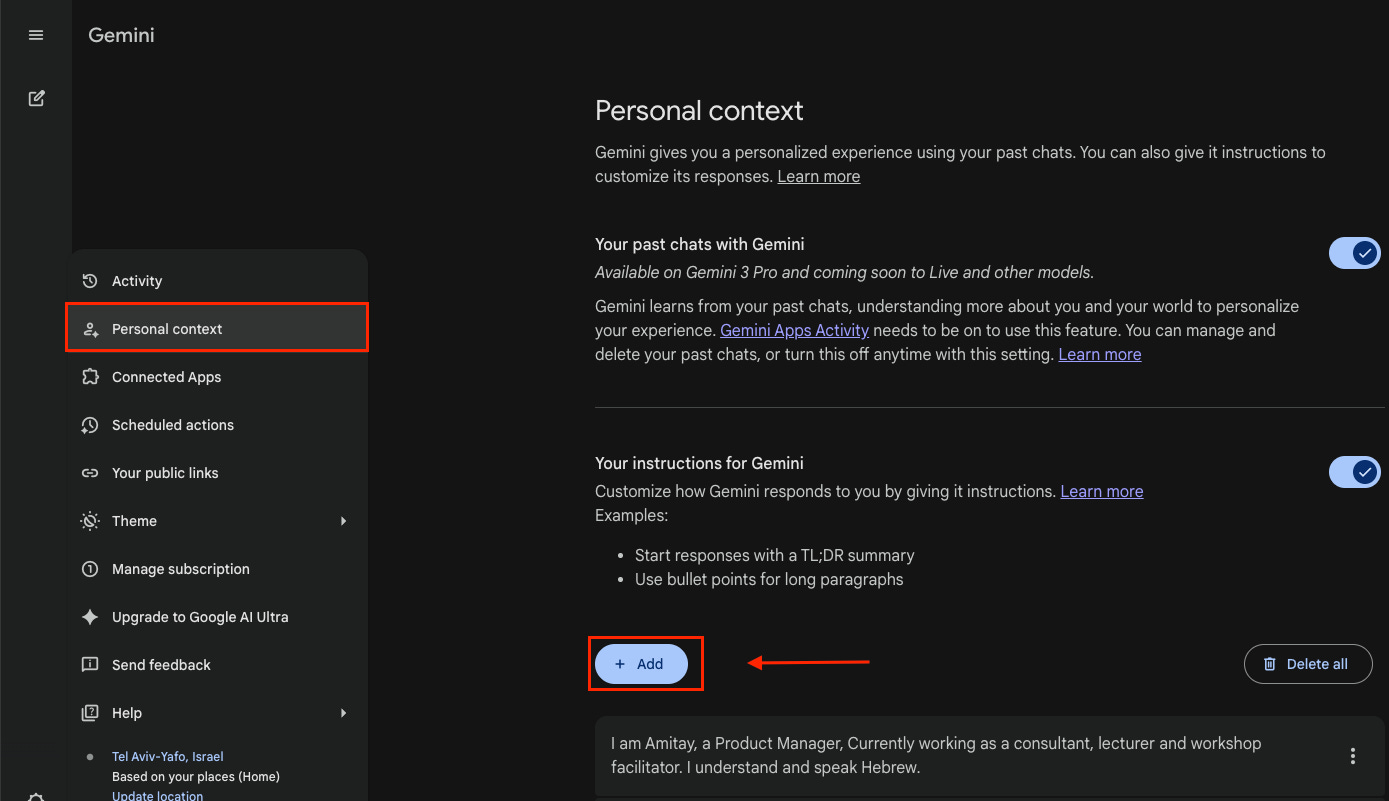Click the Send feedback speech icon
Screen dimensions: 1389x801
[x=90, y=665]
